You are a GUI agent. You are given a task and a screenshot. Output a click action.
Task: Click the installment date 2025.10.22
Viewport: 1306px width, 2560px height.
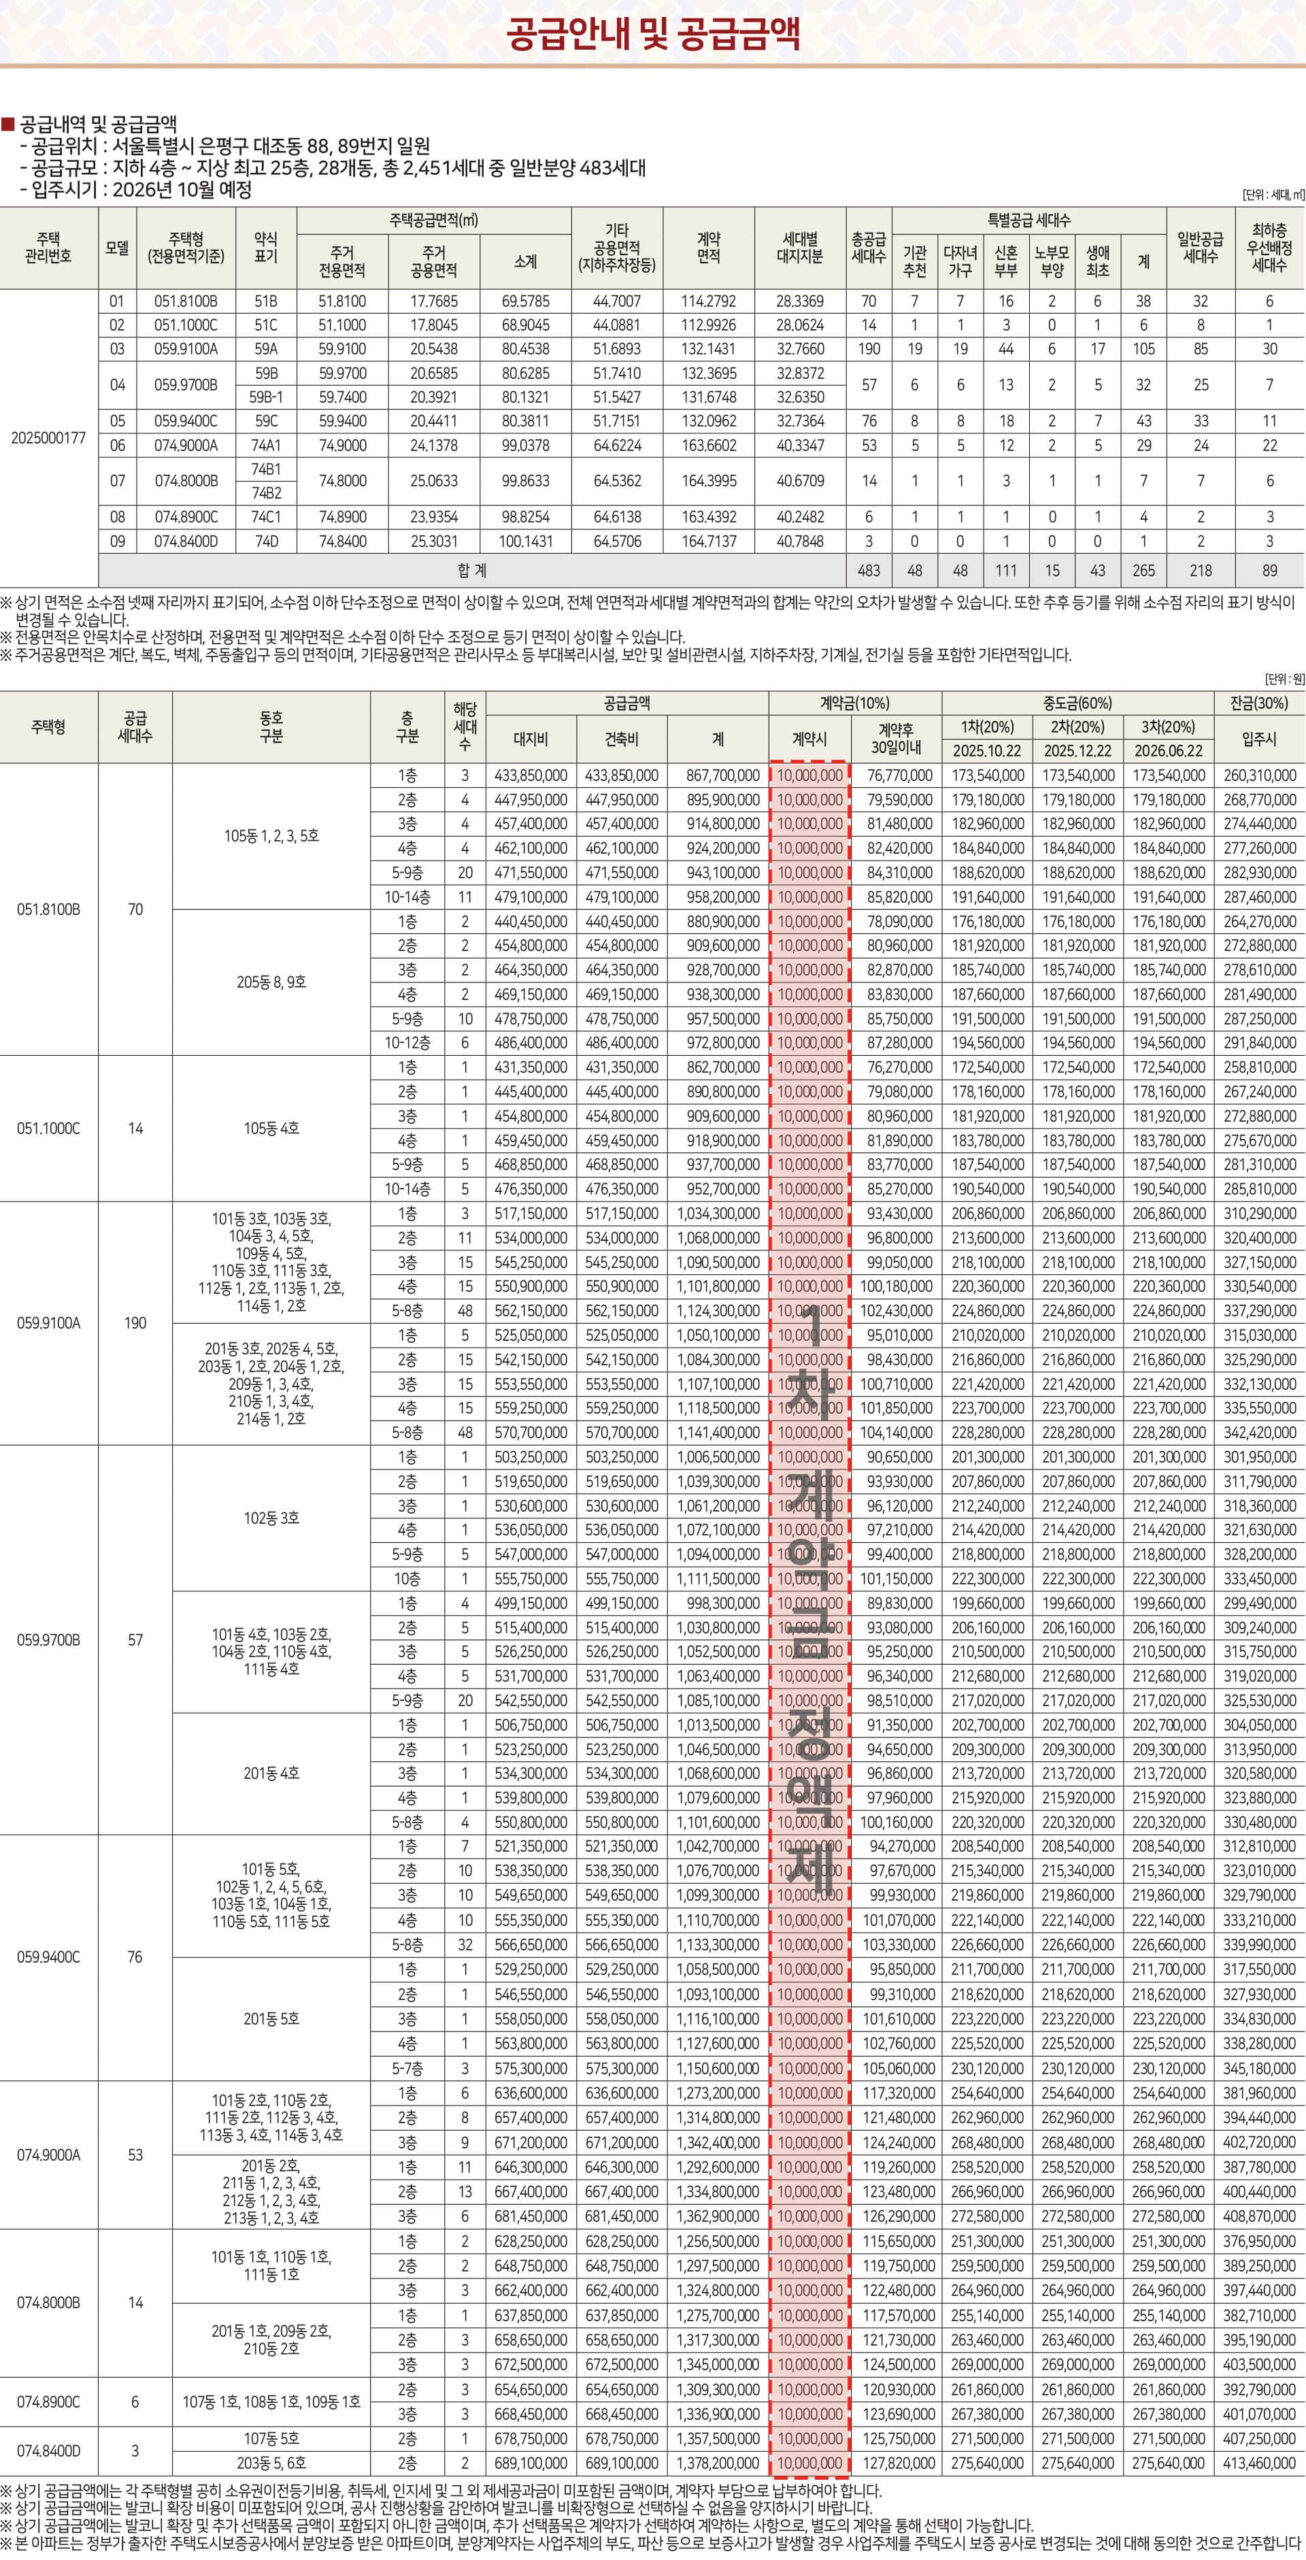(987, 751)
